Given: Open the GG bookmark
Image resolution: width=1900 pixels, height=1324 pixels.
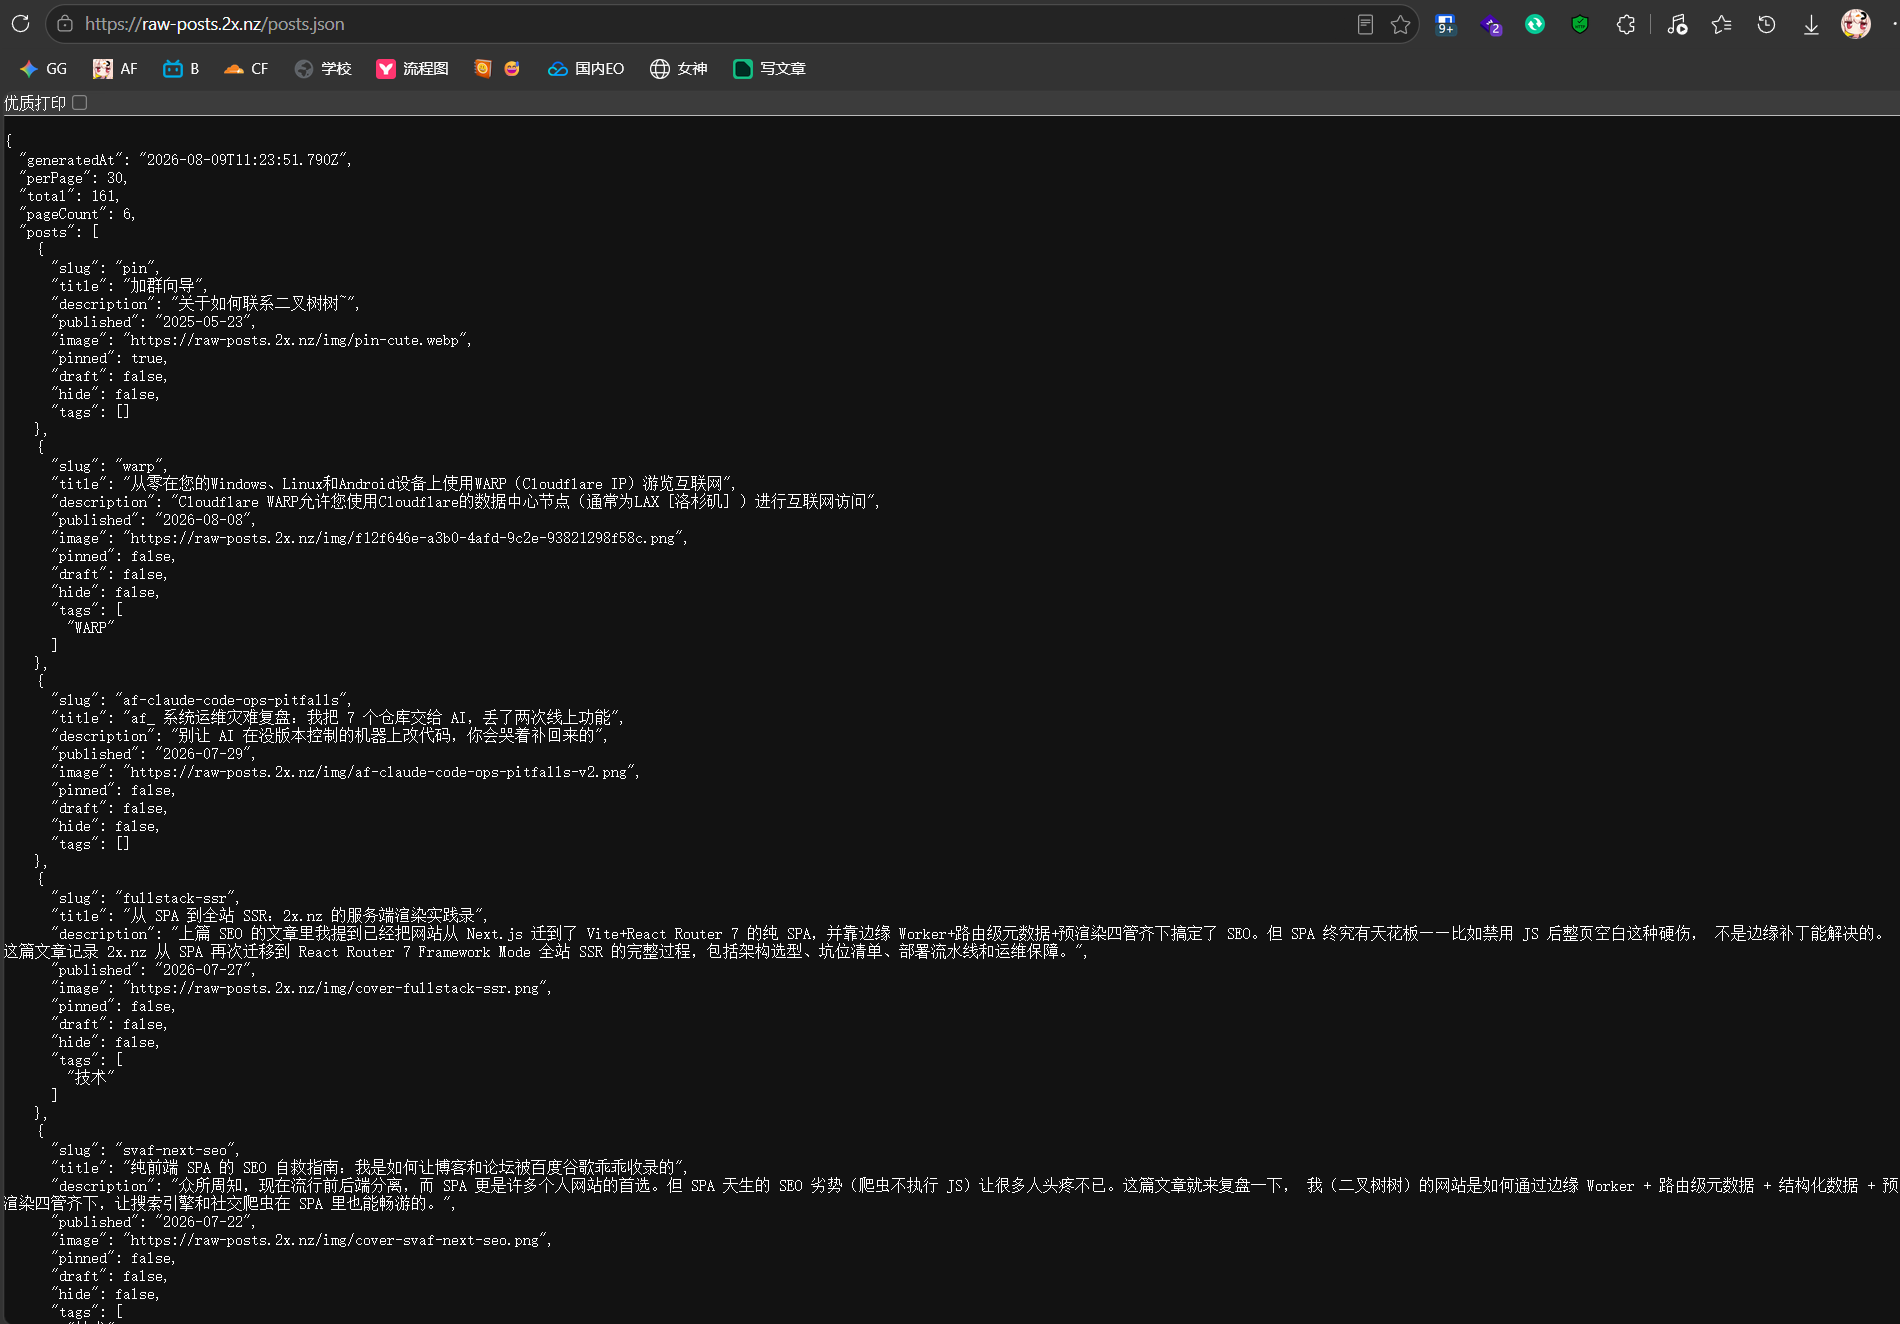Looking at the screenshot, I should [x=43, y=68].
